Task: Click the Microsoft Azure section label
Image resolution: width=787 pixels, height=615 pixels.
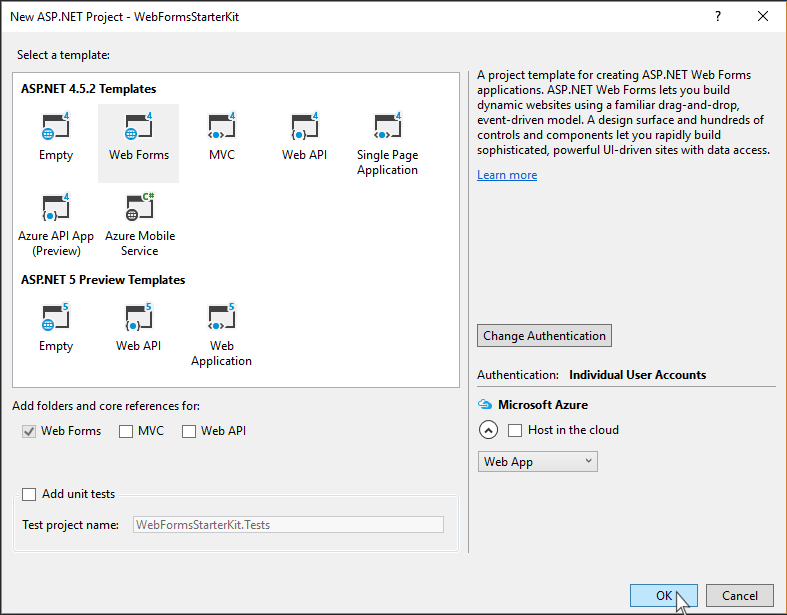Action: (x=543, y=405)
